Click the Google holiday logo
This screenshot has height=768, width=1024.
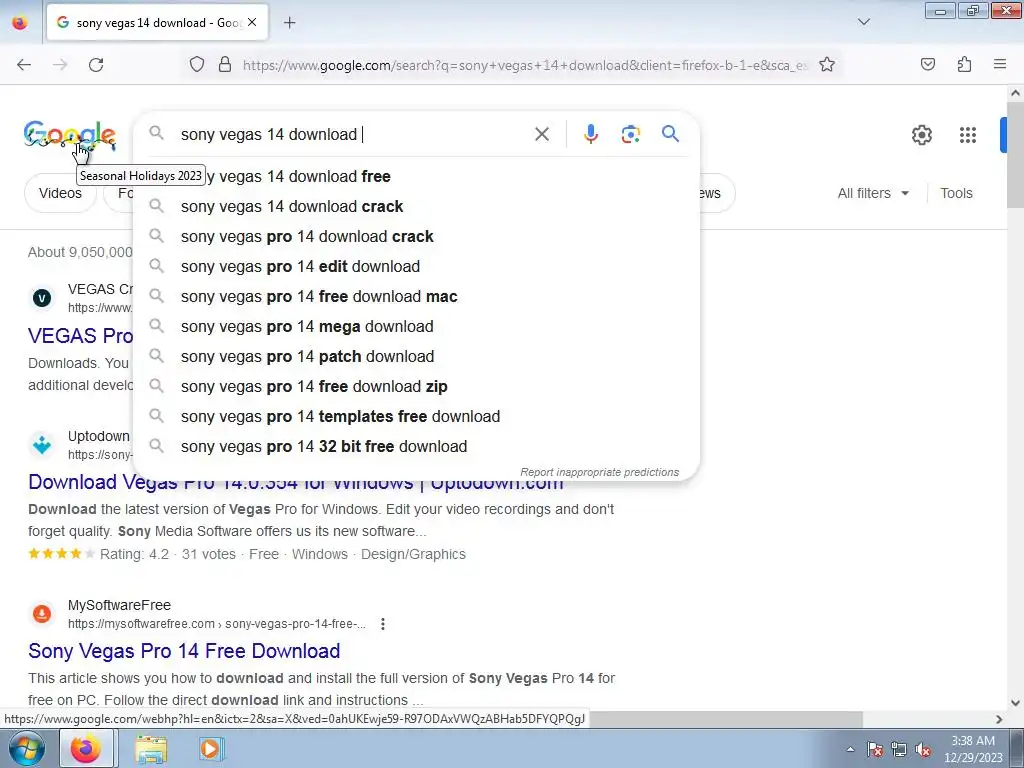69,136
